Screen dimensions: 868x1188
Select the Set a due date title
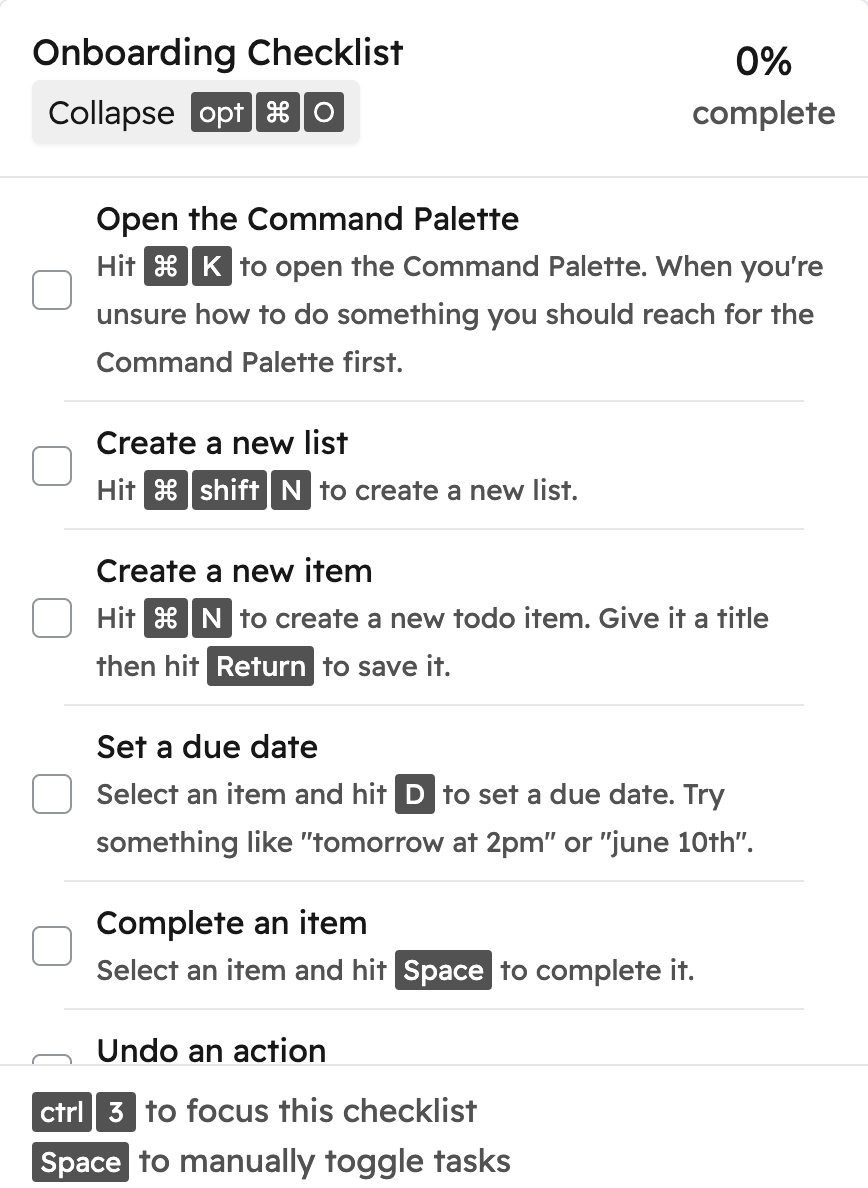[207, 747]
